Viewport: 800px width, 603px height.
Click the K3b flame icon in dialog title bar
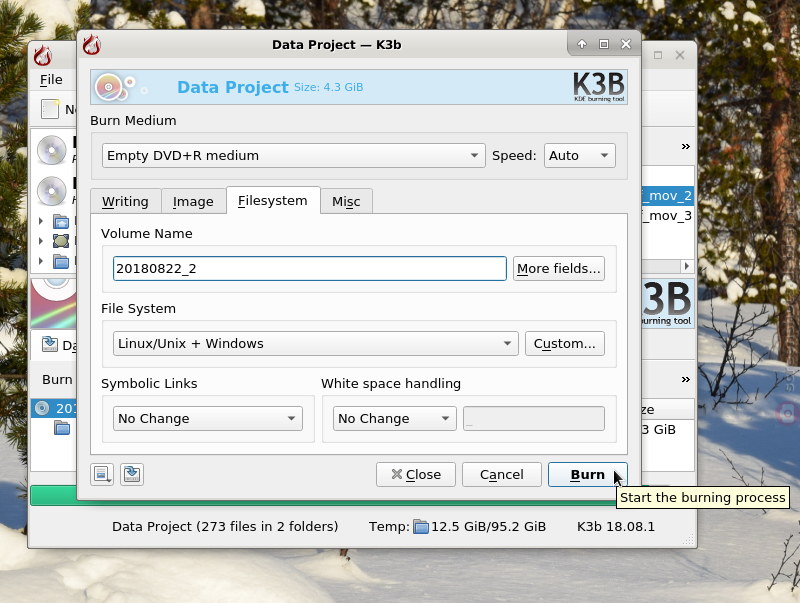92,44
